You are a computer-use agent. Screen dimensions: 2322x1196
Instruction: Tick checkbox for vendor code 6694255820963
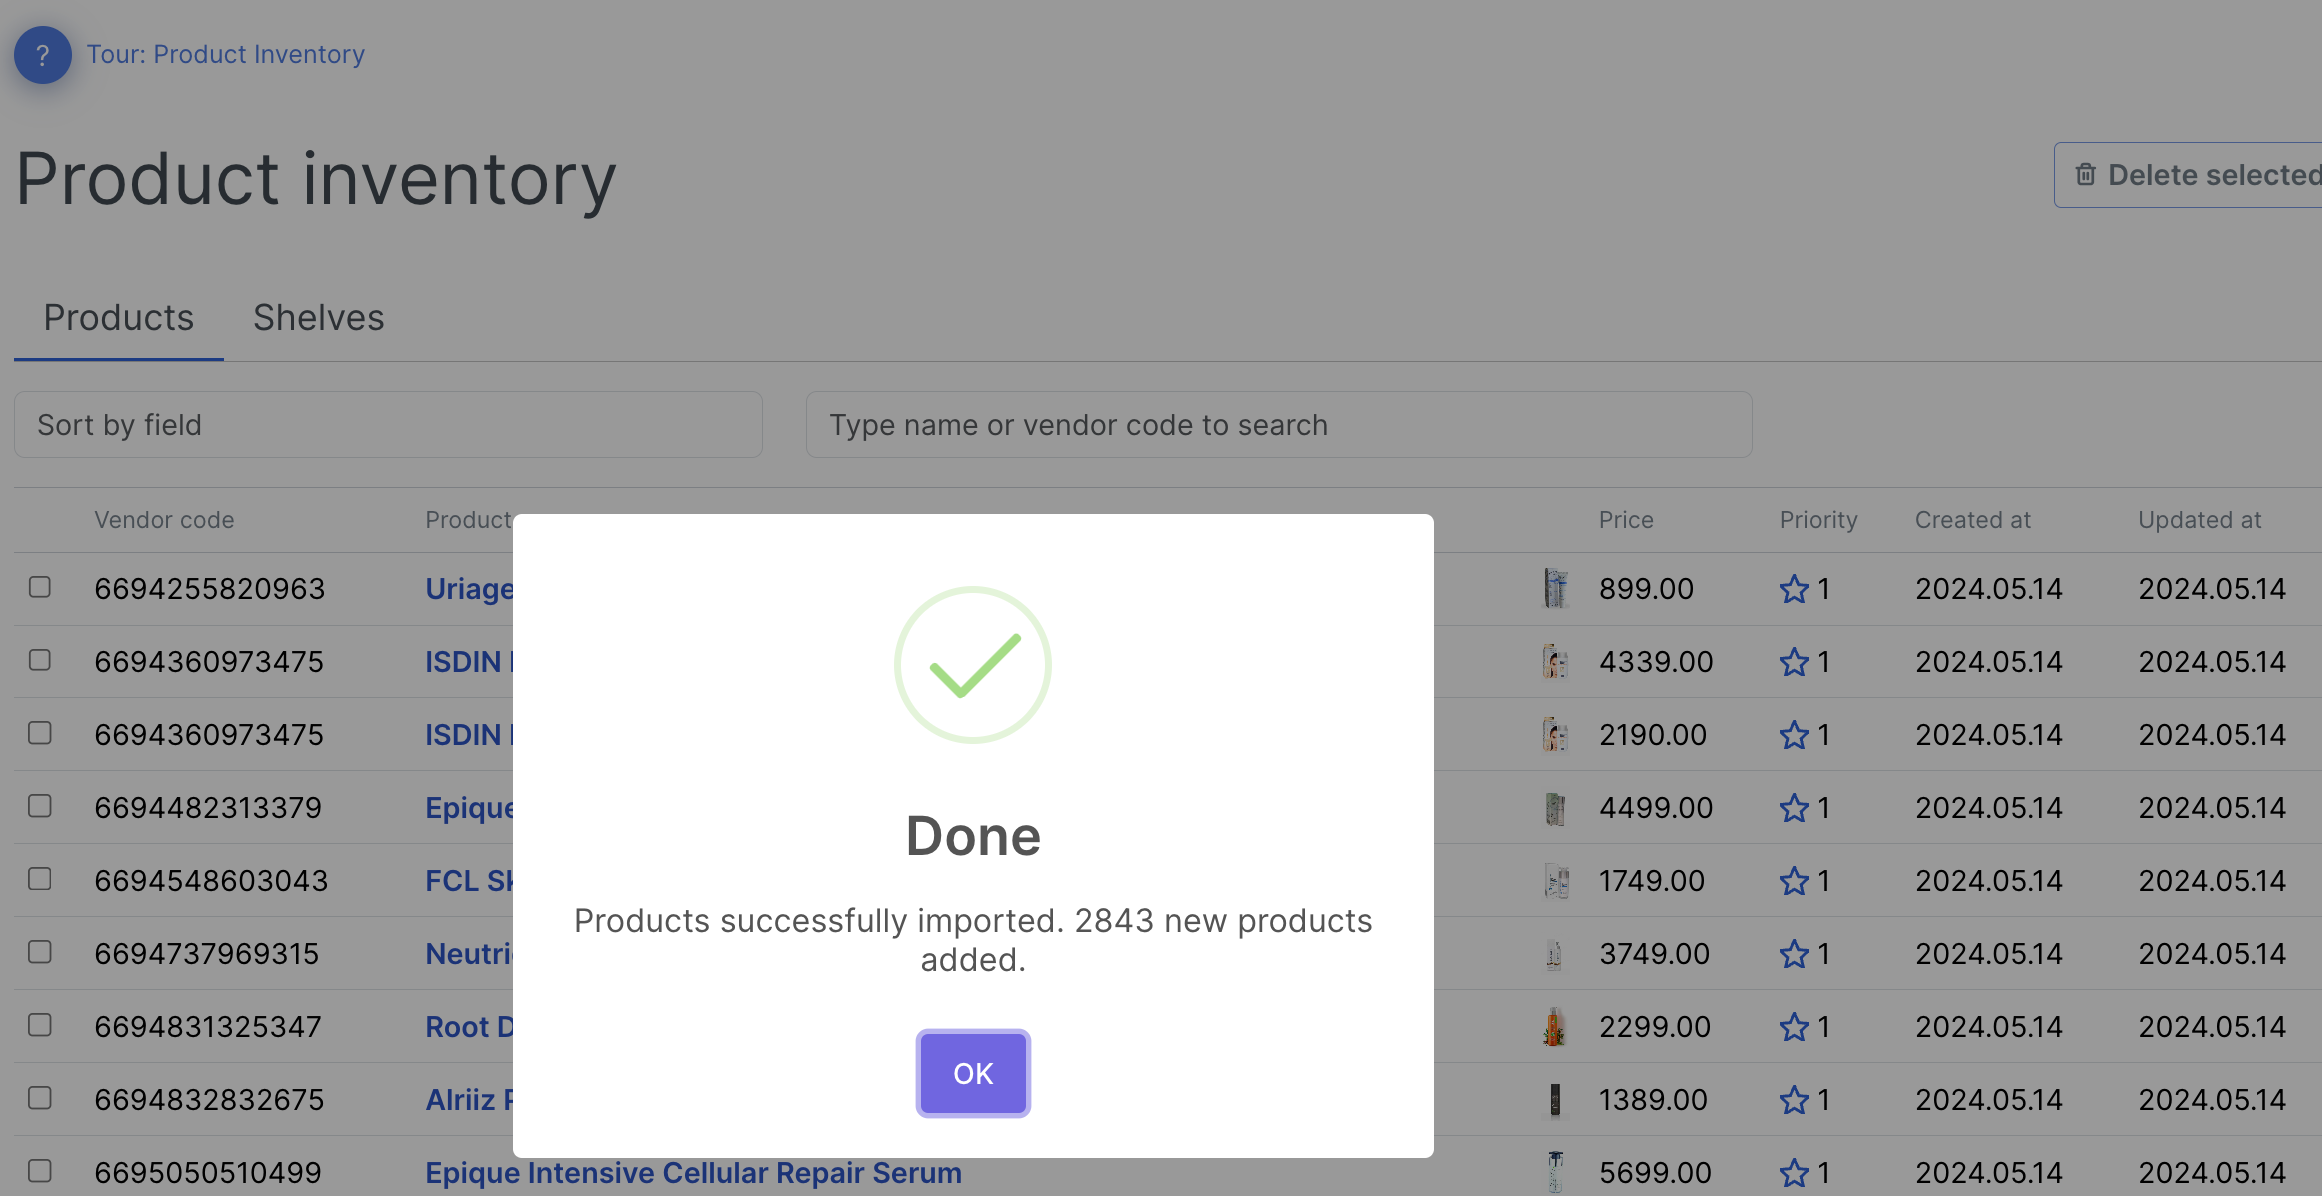tap(40, 587)
